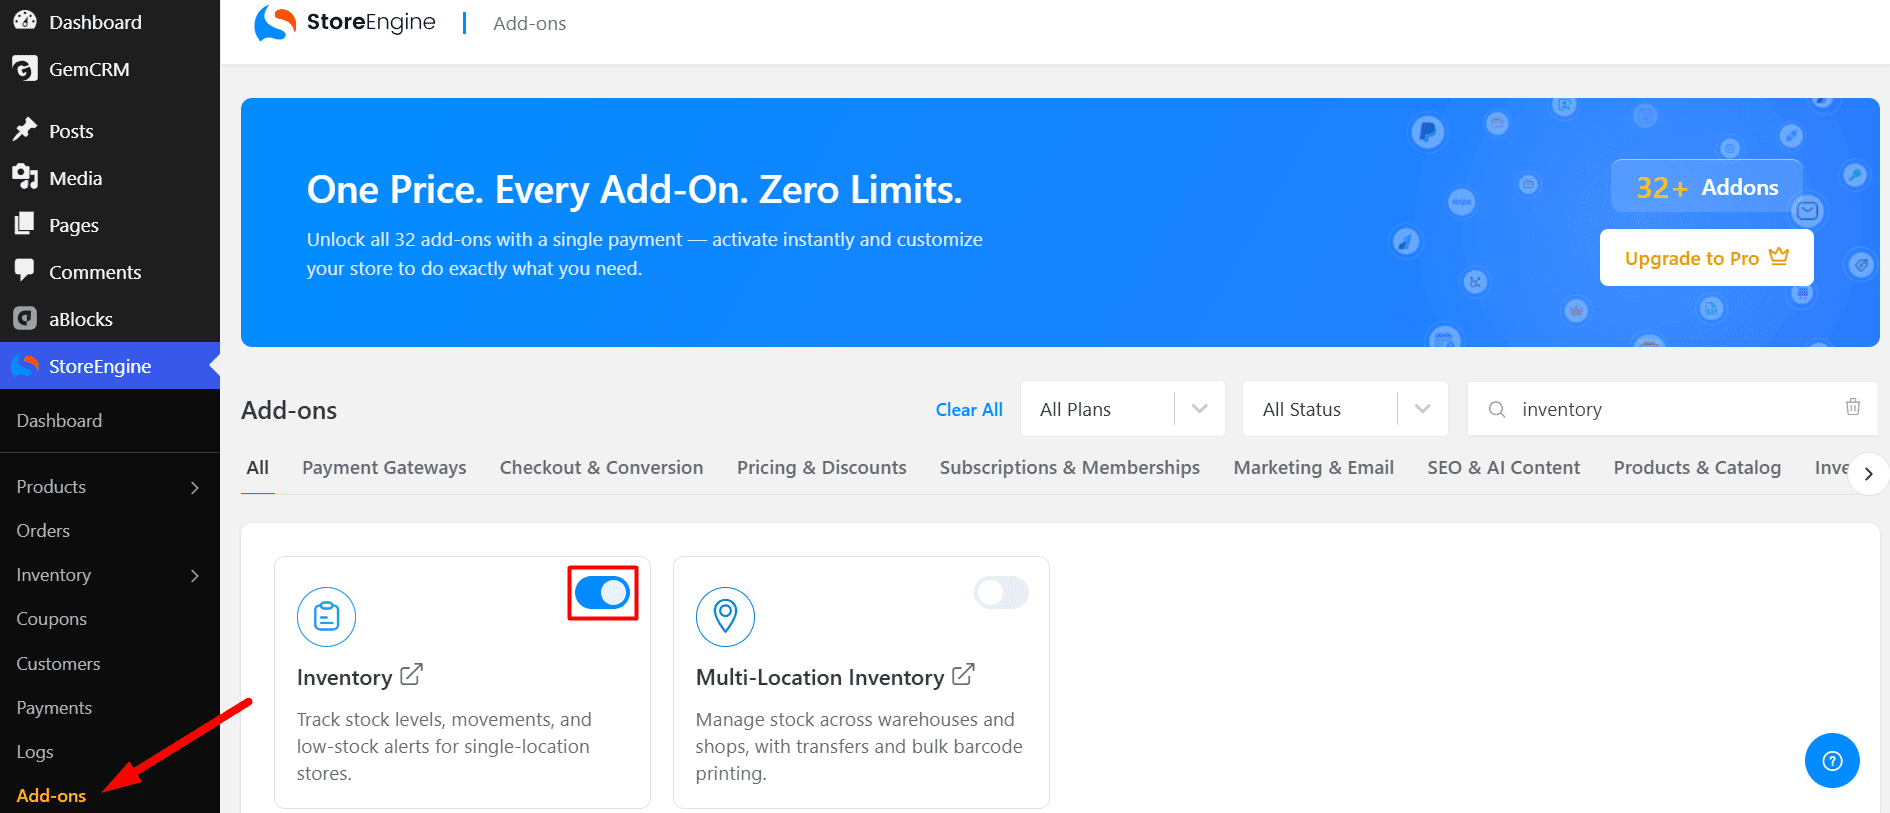Disable the Inventory add-on toggle
Viewport: 1890px width, 813px height.
[x=602, y=593]
